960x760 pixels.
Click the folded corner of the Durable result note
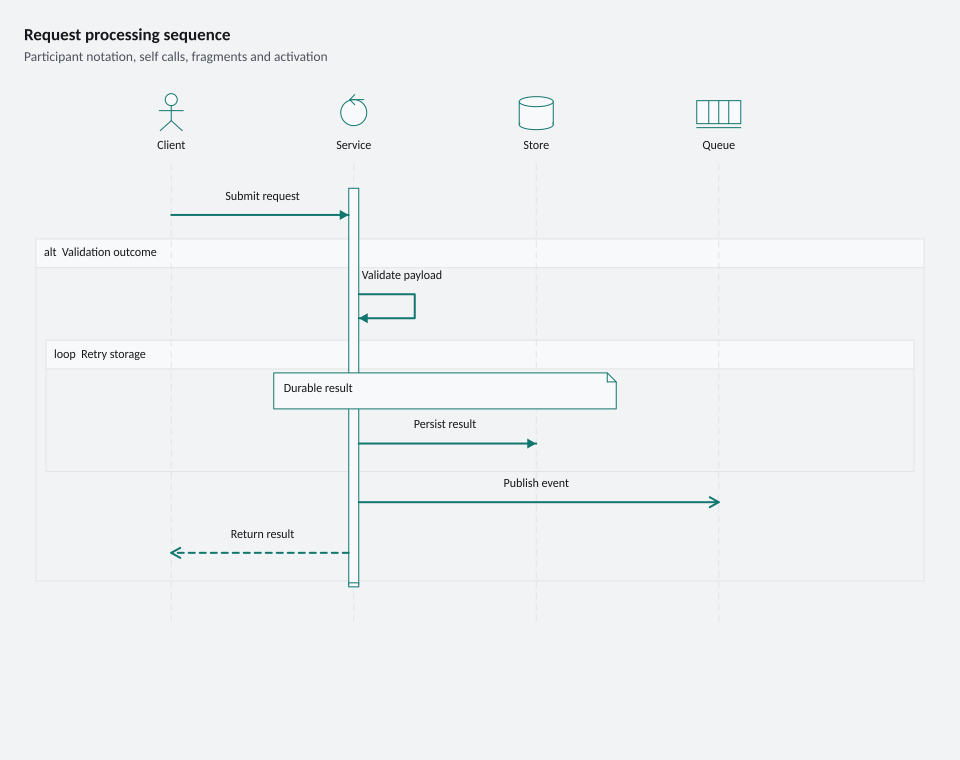click(x=612, y=377)
